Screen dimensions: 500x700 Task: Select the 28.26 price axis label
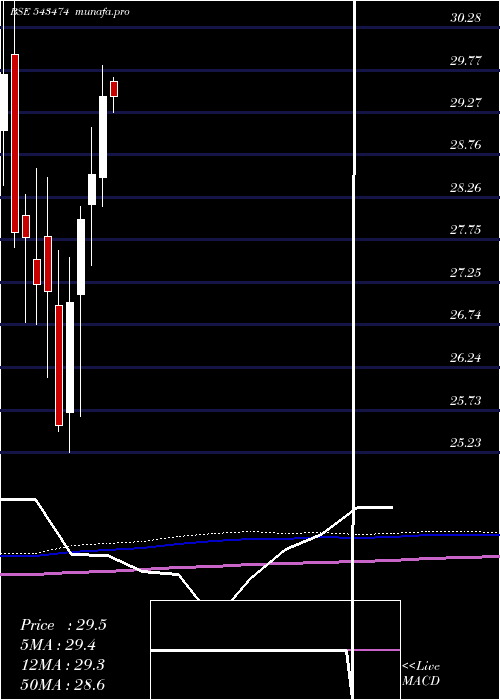[466, 188]
